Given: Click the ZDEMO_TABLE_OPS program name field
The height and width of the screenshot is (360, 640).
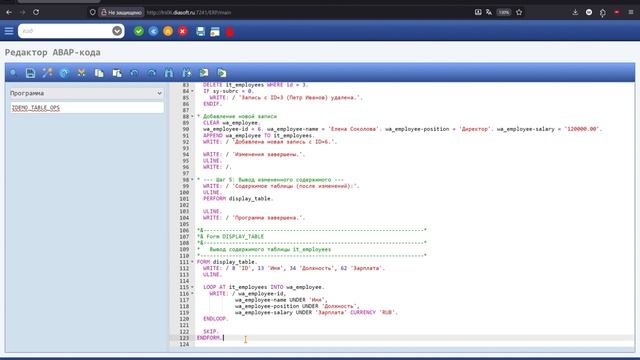Looking at the screenshot, I should pyautogui.click(x=87, y=108).
